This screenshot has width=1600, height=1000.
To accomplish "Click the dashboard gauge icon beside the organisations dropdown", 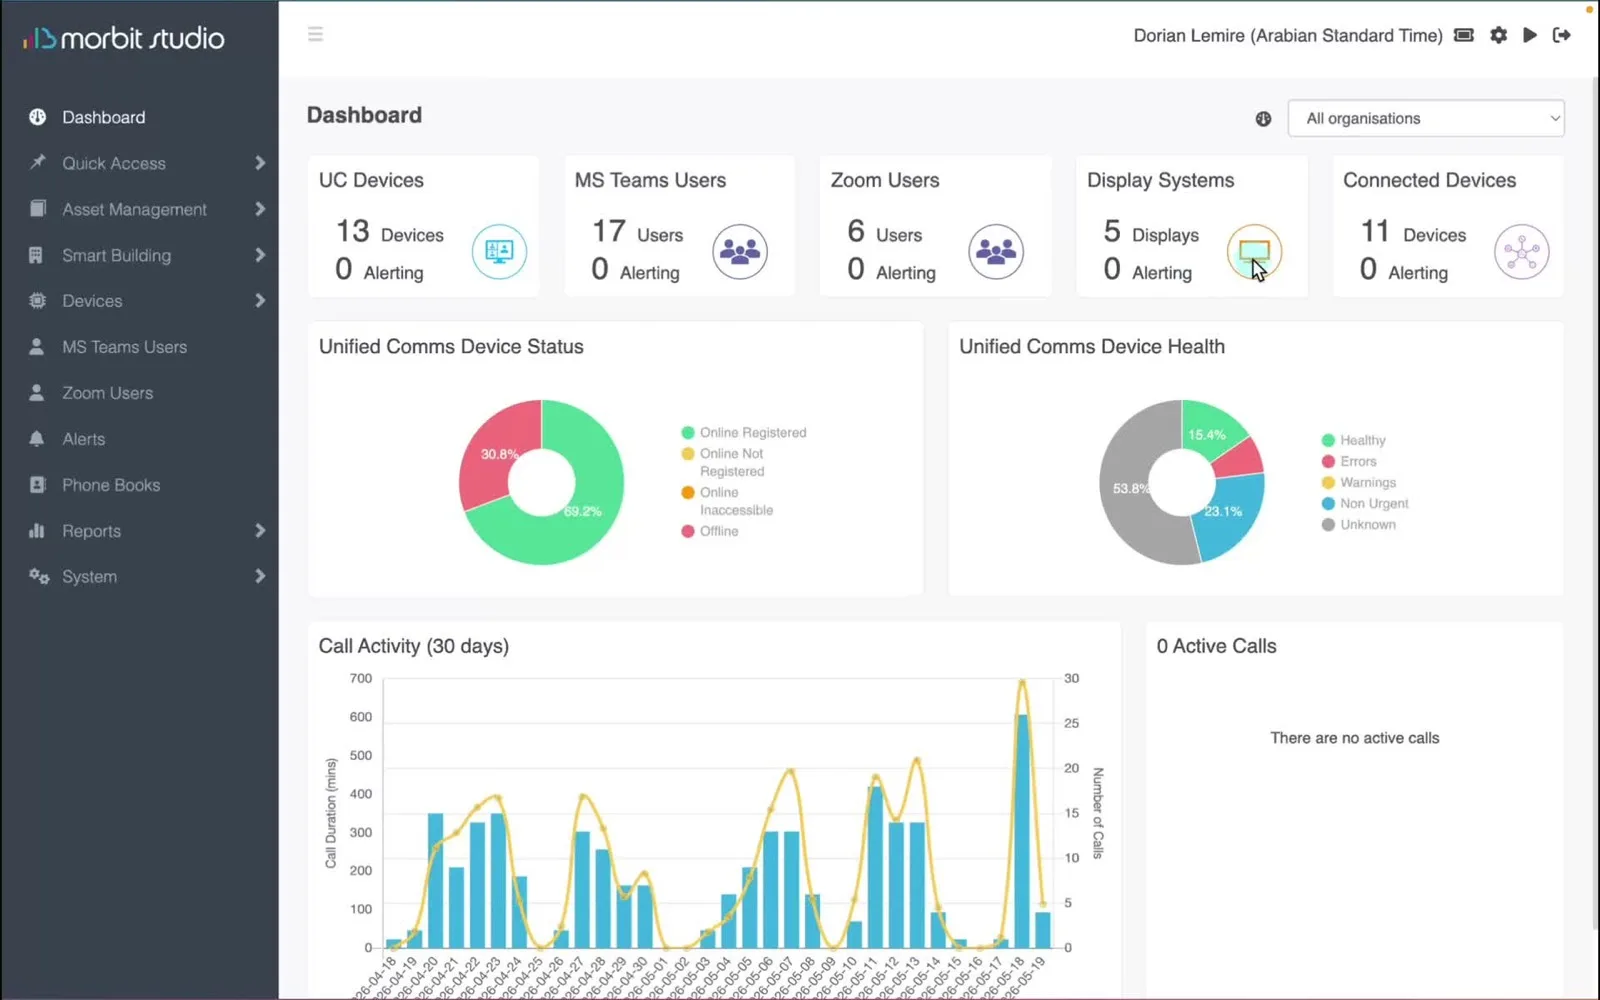I will (x=1263, y=119).
